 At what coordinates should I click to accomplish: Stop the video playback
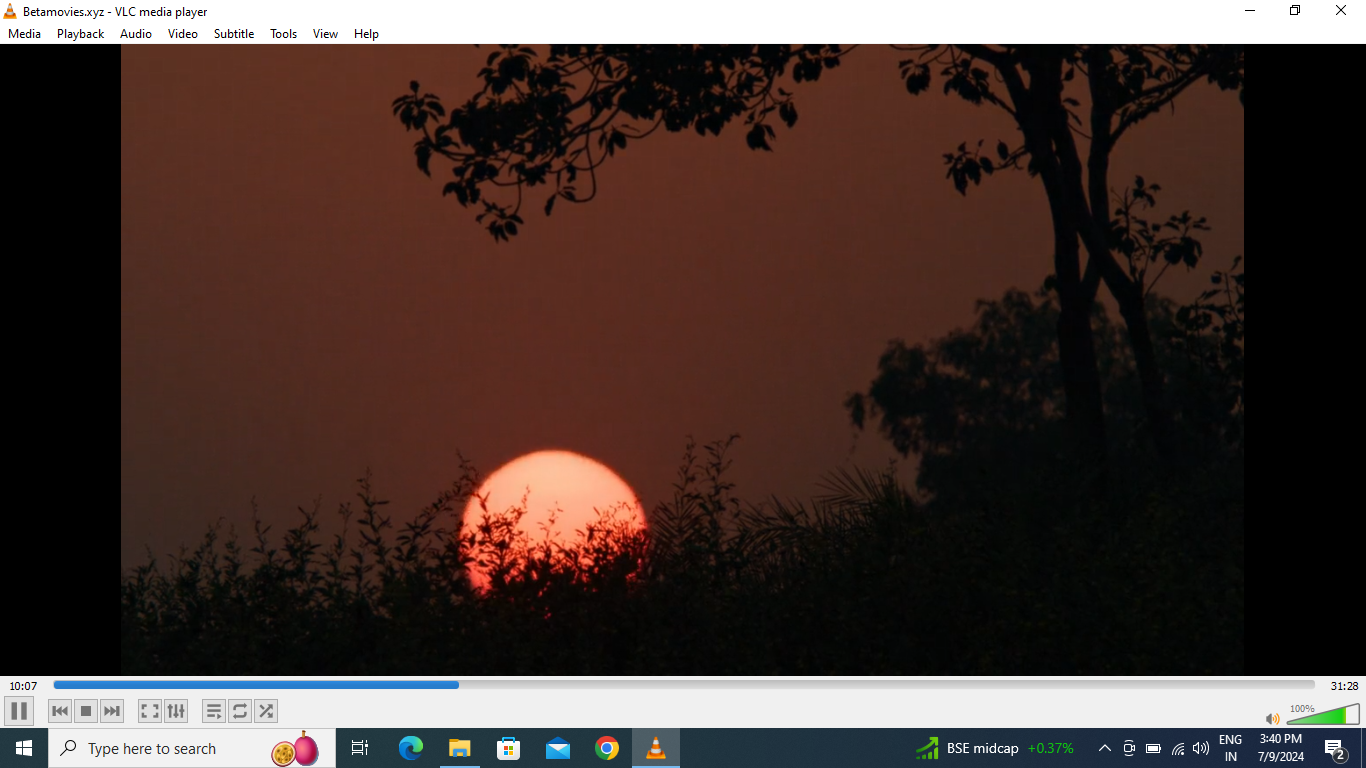coord(86,711)
